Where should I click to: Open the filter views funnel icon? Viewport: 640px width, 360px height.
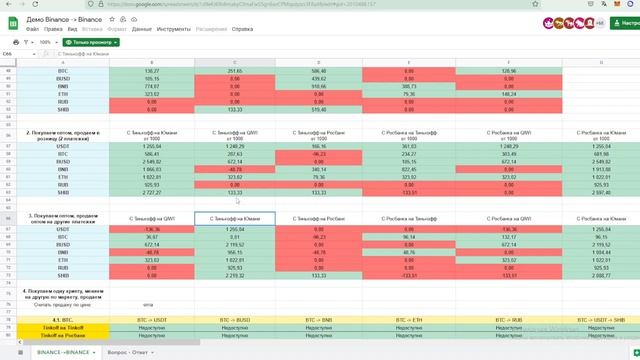pos(26,42)
